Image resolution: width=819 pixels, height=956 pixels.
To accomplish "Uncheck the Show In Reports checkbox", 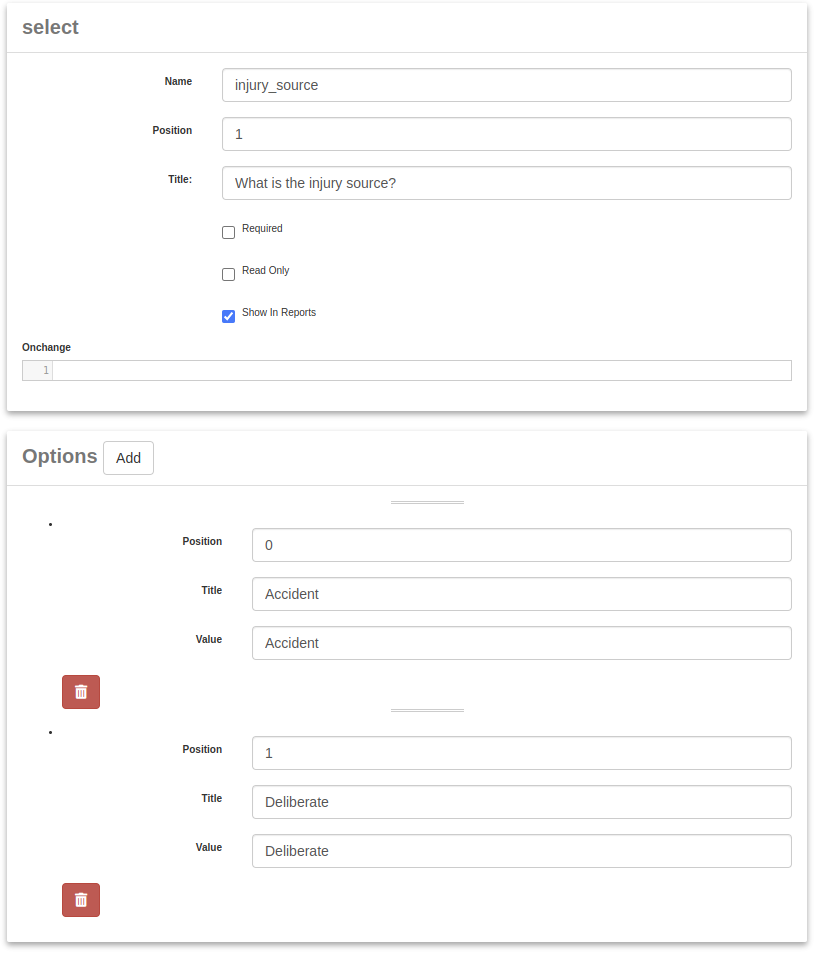I will pos(229,317).
